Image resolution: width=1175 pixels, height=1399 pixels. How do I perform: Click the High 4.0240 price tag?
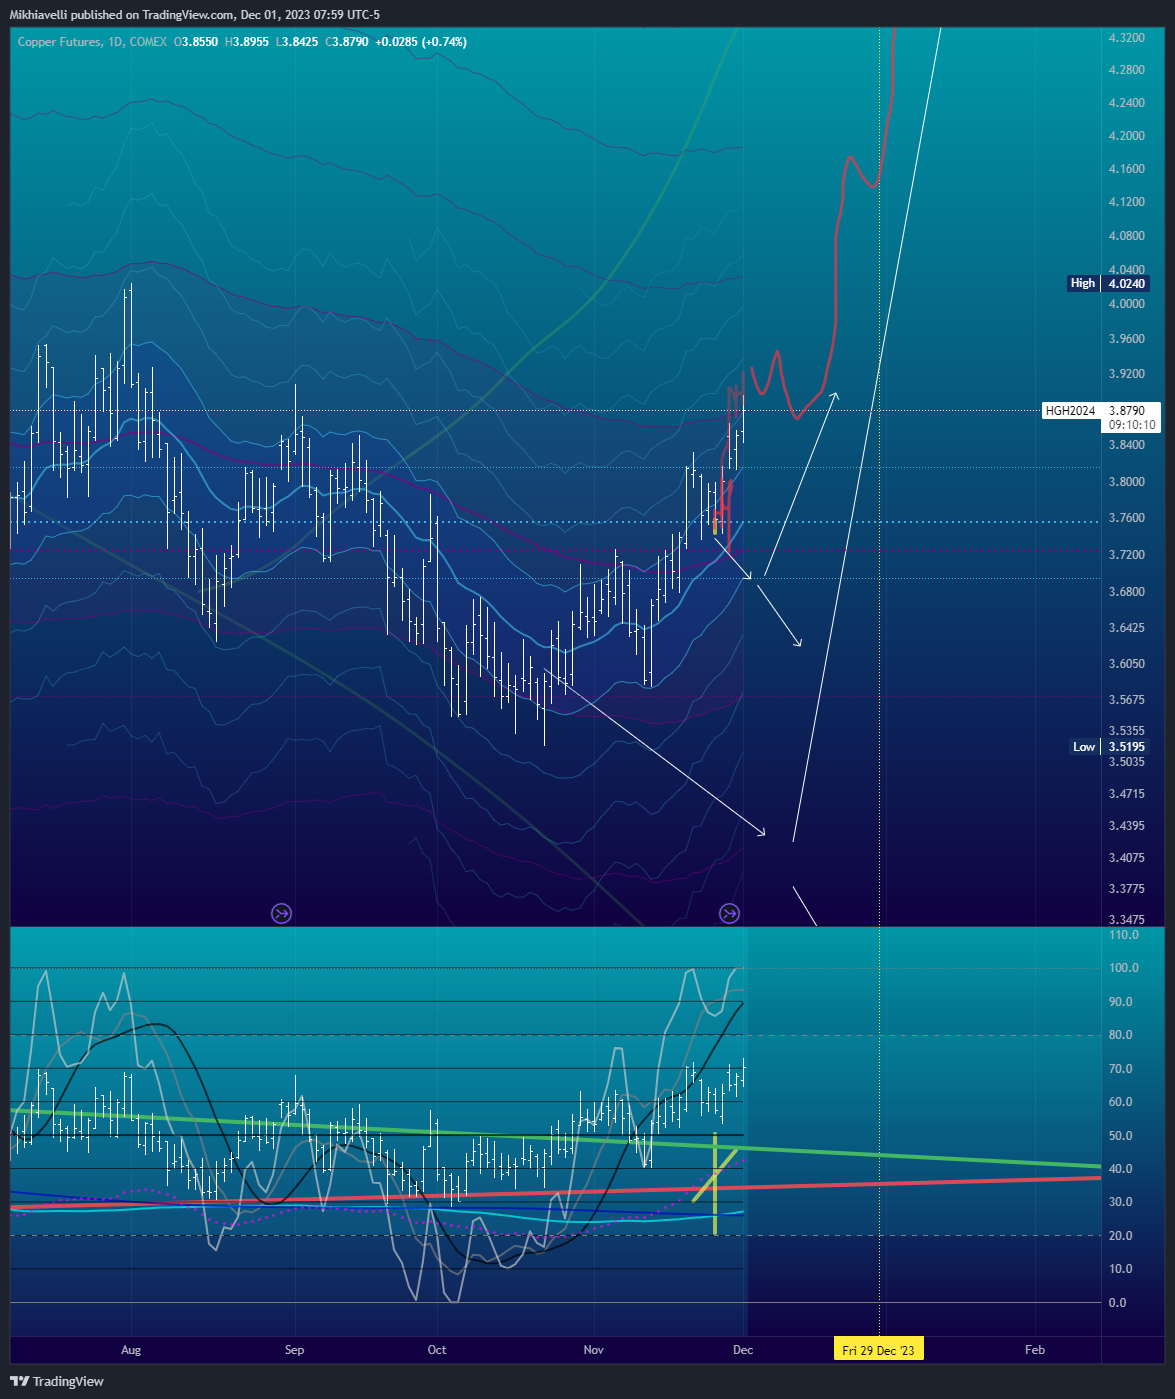point(1108,284)
